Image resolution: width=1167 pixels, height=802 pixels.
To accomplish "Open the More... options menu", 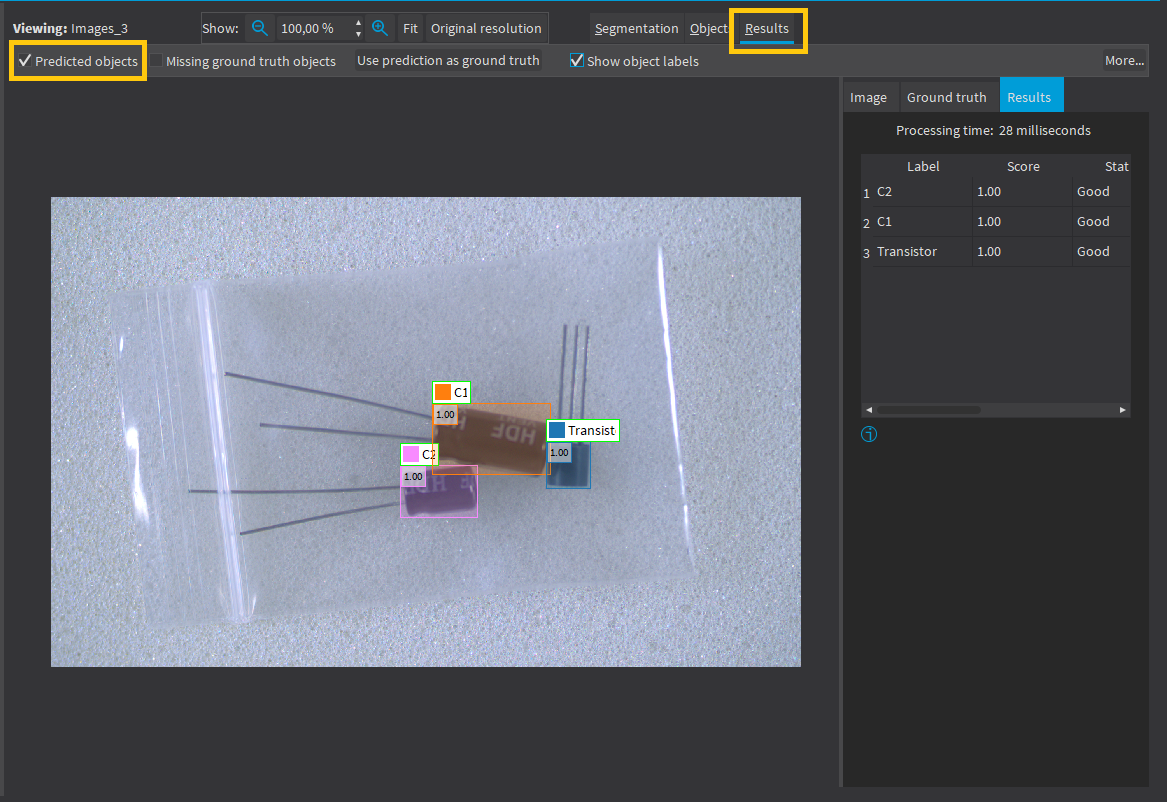I will pos(1124,61).
